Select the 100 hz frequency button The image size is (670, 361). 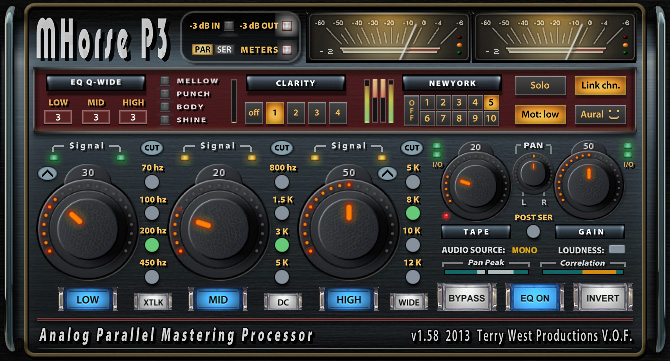152,213
